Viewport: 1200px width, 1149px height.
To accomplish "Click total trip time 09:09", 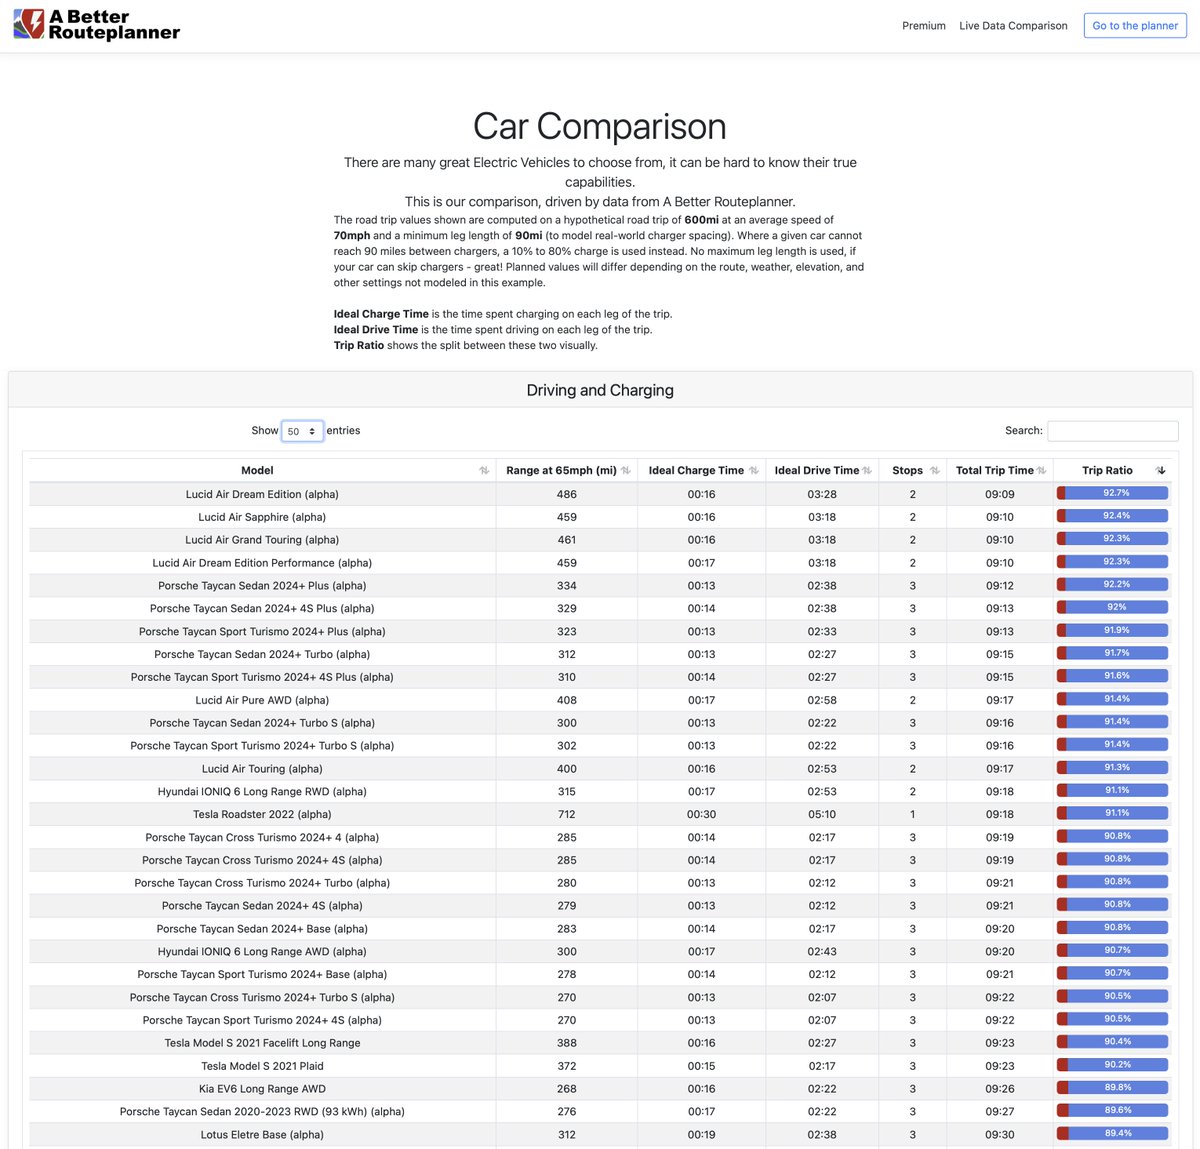I will click(1000, 495).
